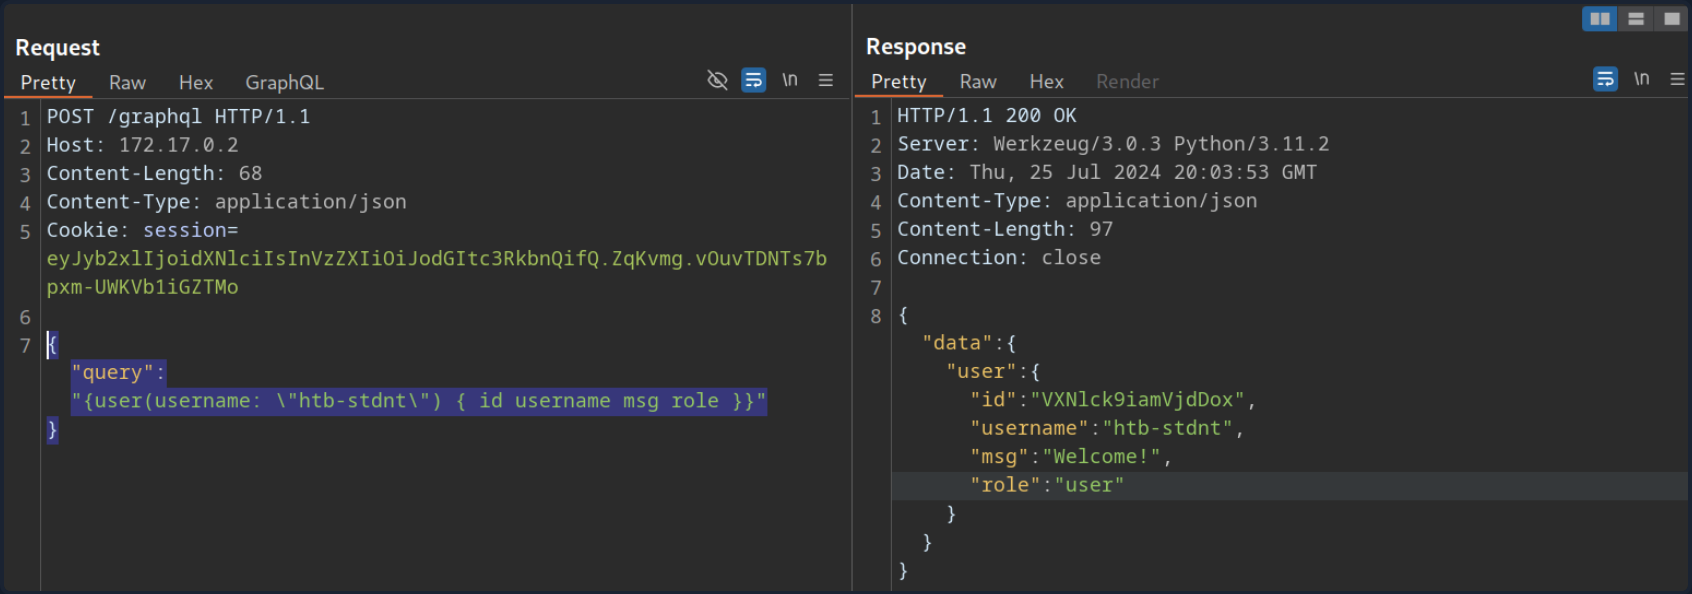Viewport: 1692px width, 594px height.
Task: Toggle hide non-printable characters eye icon in Request
Action: click(x=717, y=80)
